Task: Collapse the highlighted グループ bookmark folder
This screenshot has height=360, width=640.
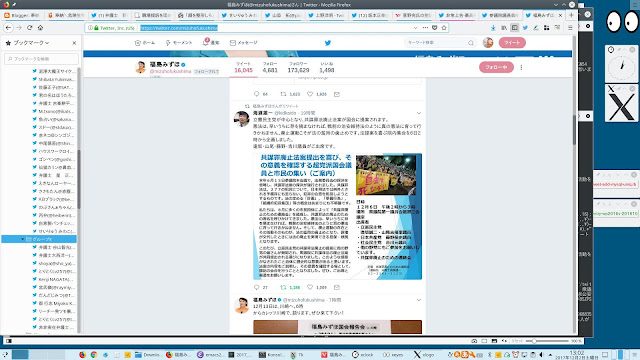Action: coord(23,239)
